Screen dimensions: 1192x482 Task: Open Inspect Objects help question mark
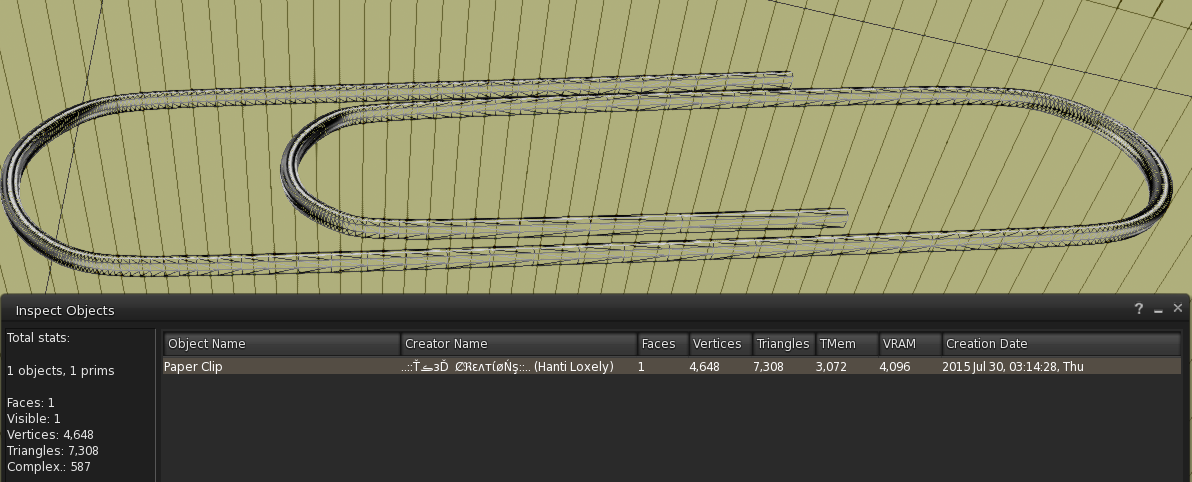1138,309
